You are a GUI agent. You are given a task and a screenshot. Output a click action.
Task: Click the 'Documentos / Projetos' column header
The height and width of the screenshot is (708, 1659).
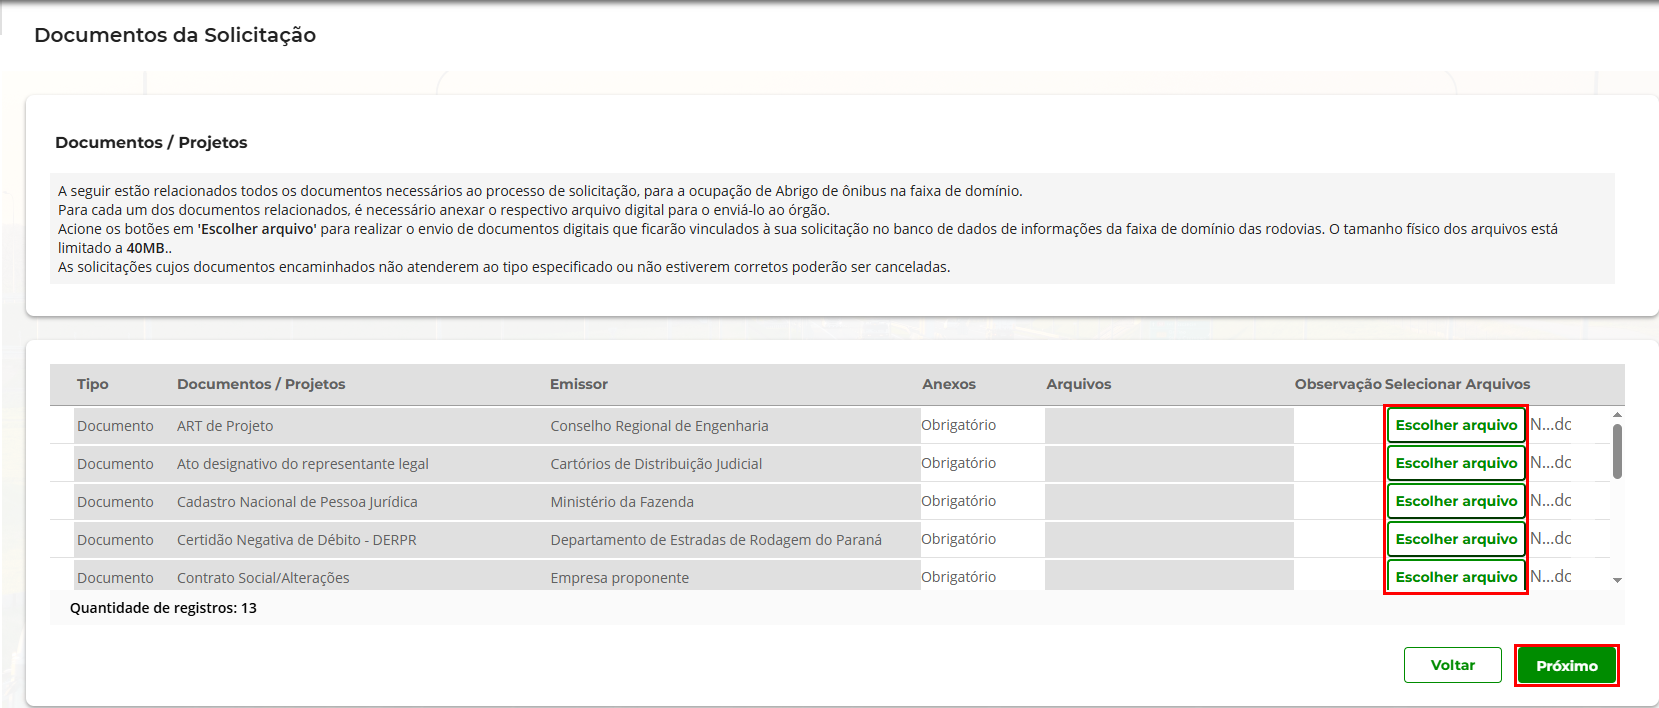click(261, 384)
